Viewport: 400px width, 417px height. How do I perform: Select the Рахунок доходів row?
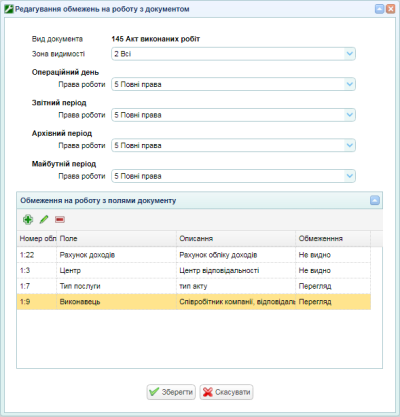[x=194, y=255]
